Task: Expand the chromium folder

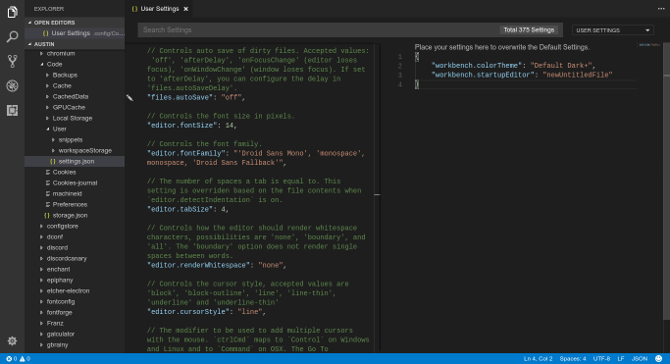Action: click(75, 53)
